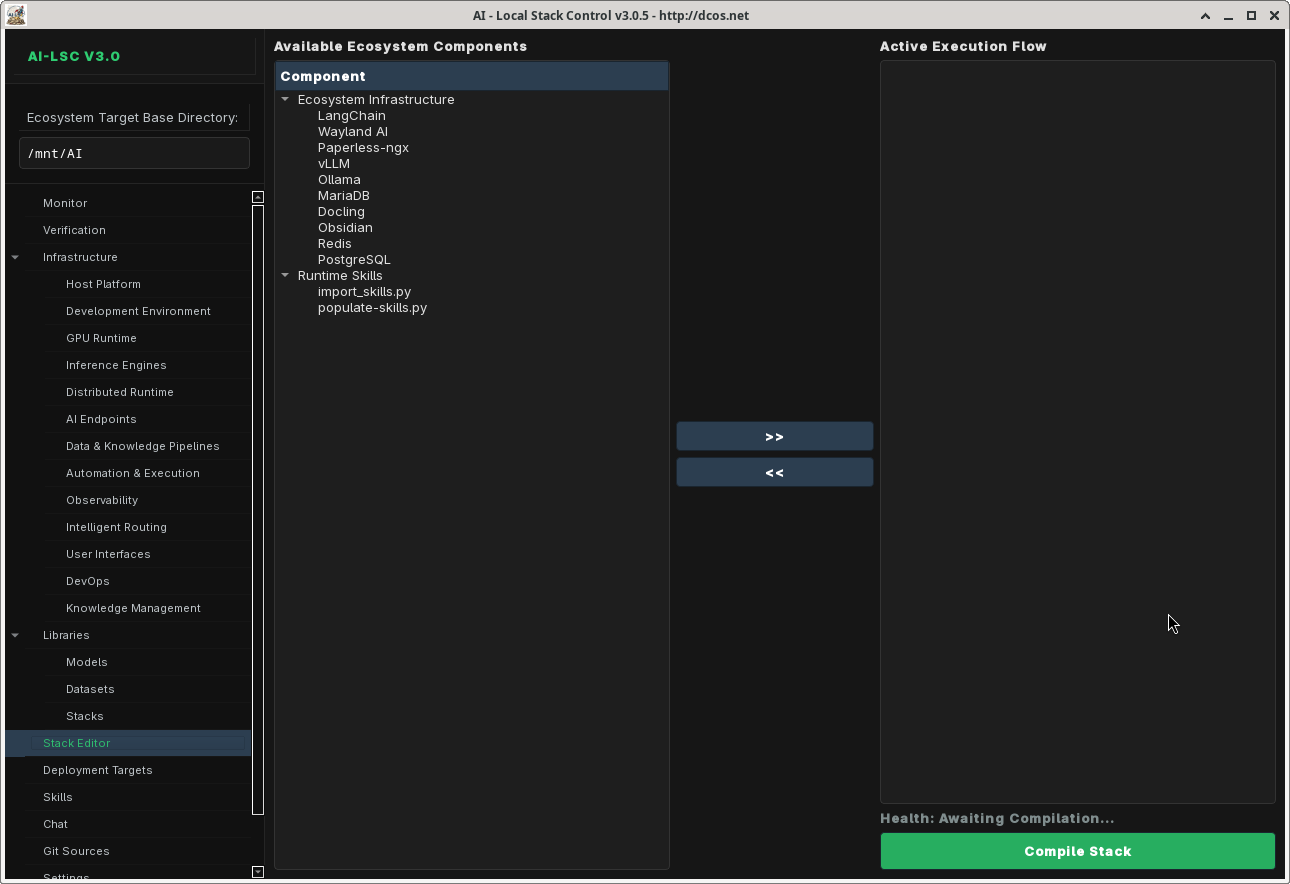This screenshot has width=1290, height=884.
Task: Select the Obsidian component
Action: (345, 227)
